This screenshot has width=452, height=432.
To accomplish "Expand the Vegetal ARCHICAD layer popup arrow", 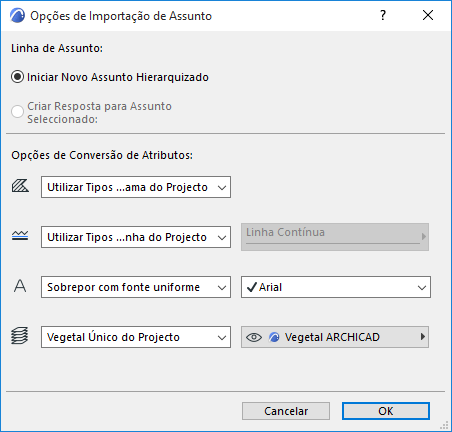I will [423, 337].
